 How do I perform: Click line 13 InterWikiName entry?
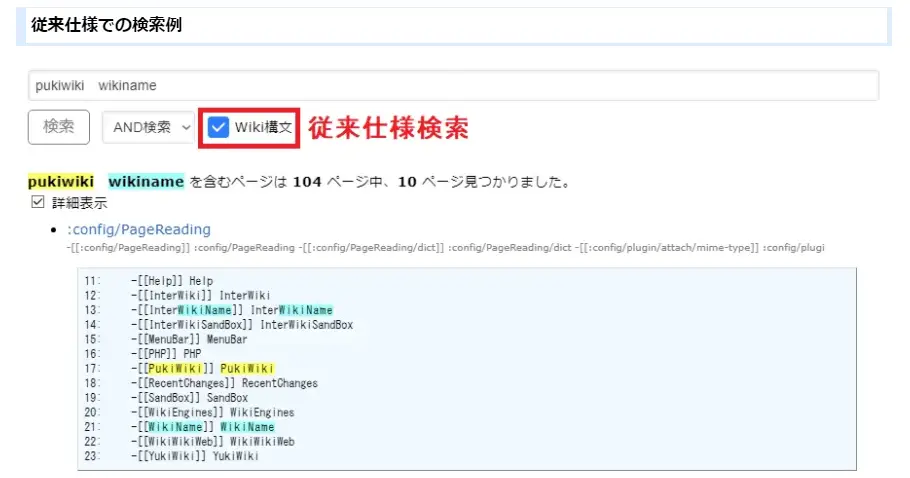tap(232, 310)
